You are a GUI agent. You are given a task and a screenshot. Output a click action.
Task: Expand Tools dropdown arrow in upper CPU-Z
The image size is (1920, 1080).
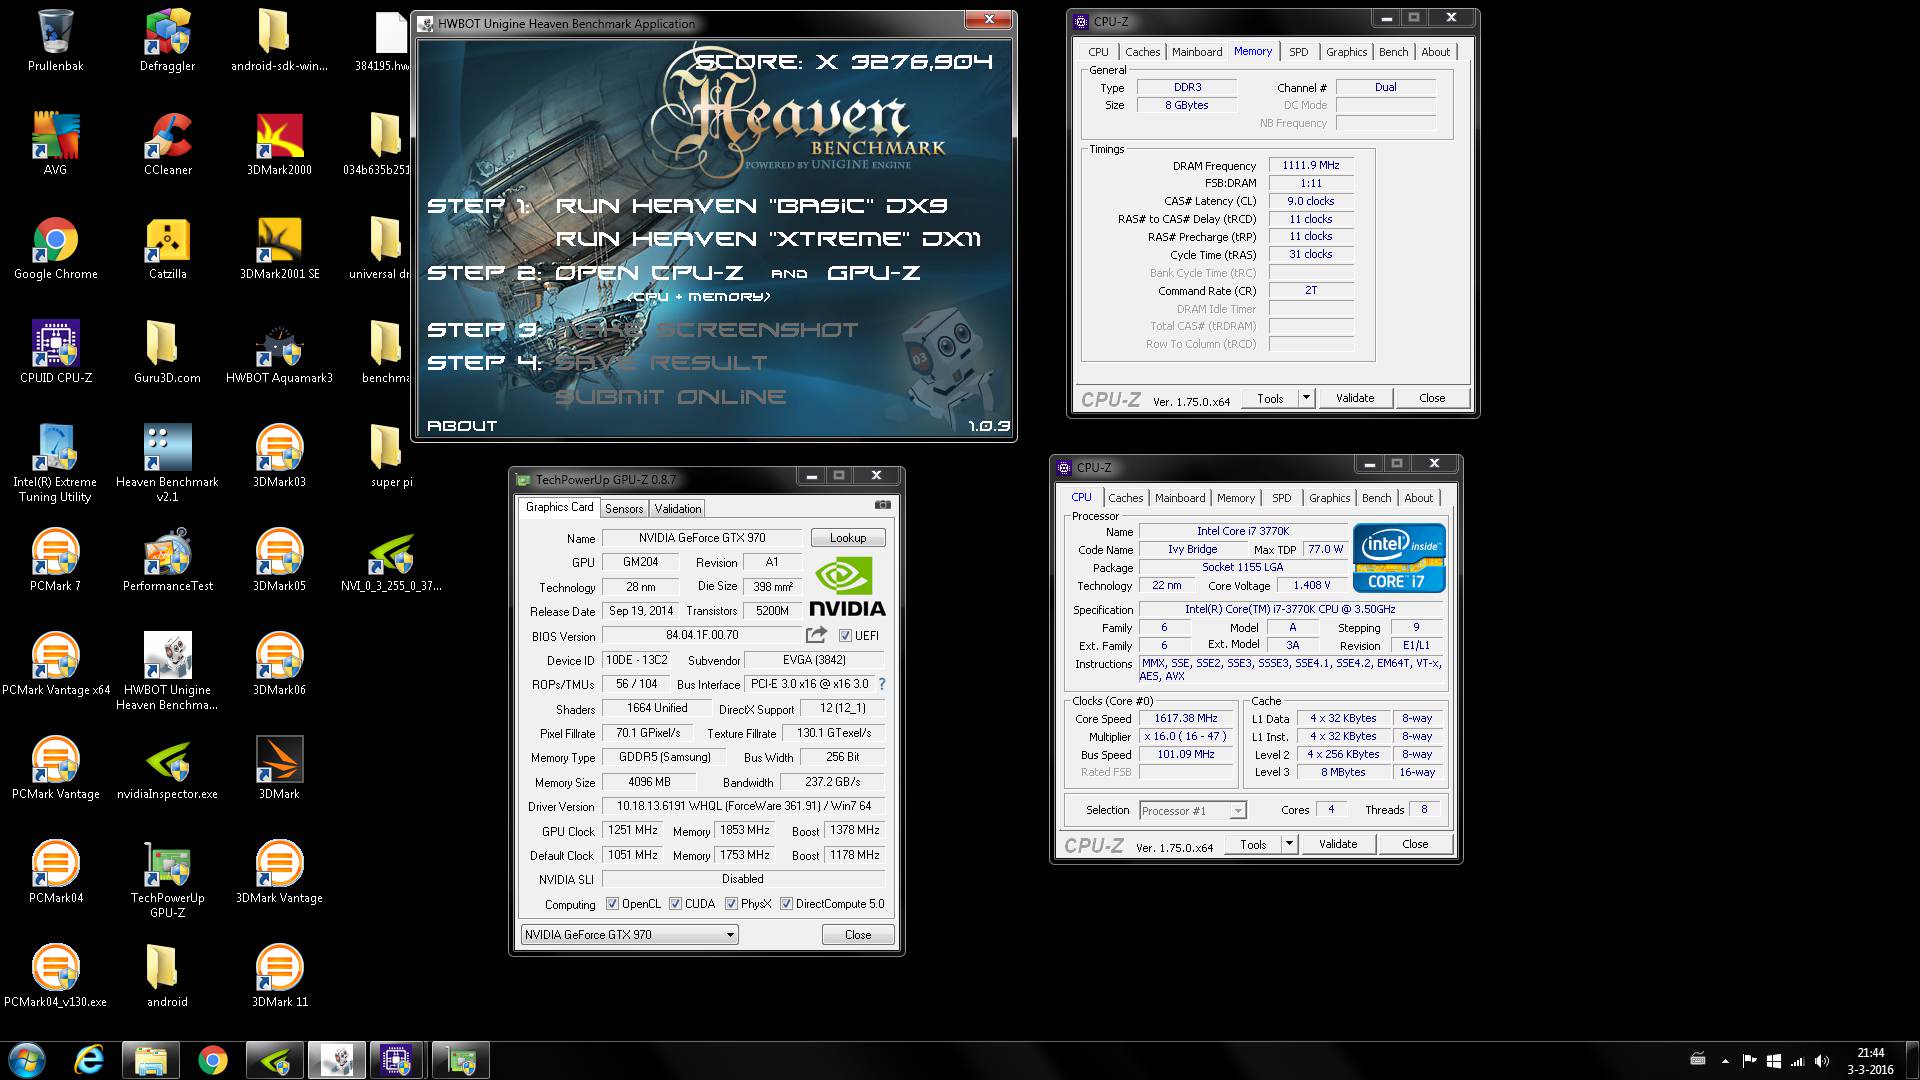pos(1305,398)
